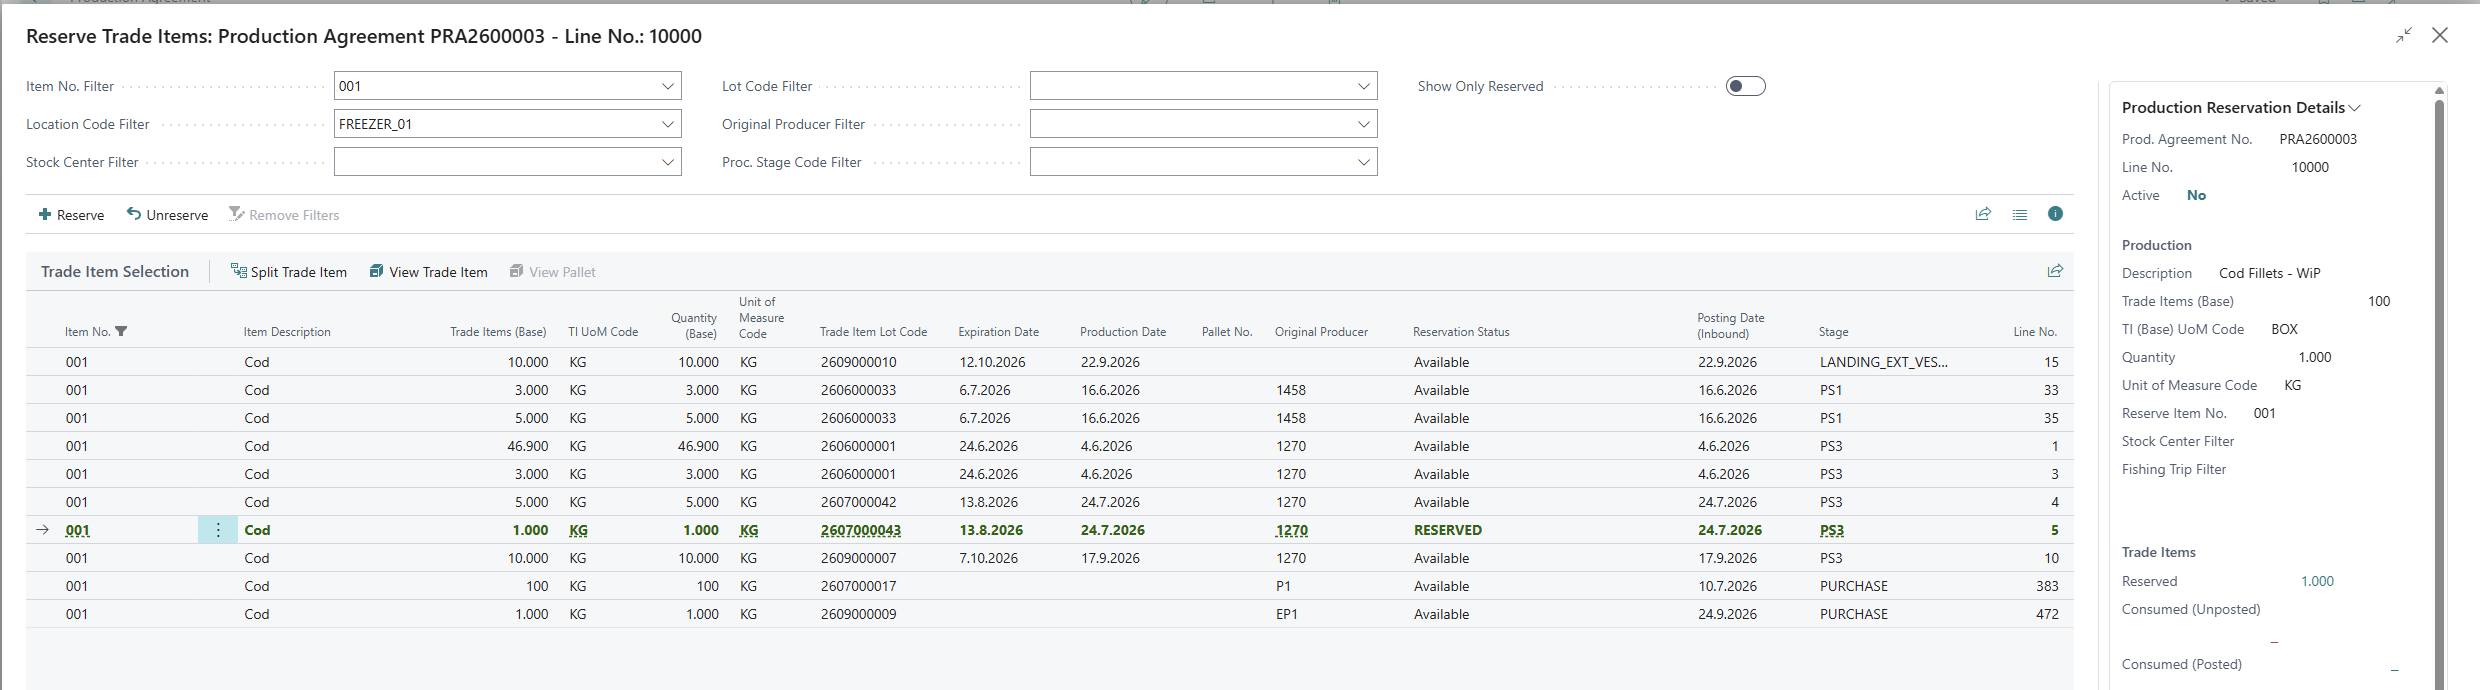Sort by the Reservation Status column header
Viewport: 2480px width, 690px height.
tap(1461, 332)
